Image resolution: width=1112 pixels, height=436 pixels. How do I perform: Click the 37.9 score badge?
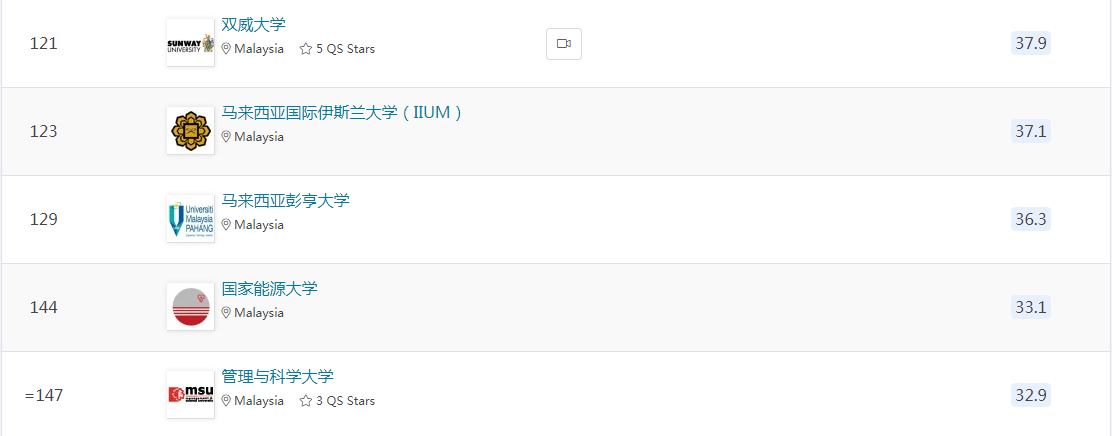[x=1030, y=43]
